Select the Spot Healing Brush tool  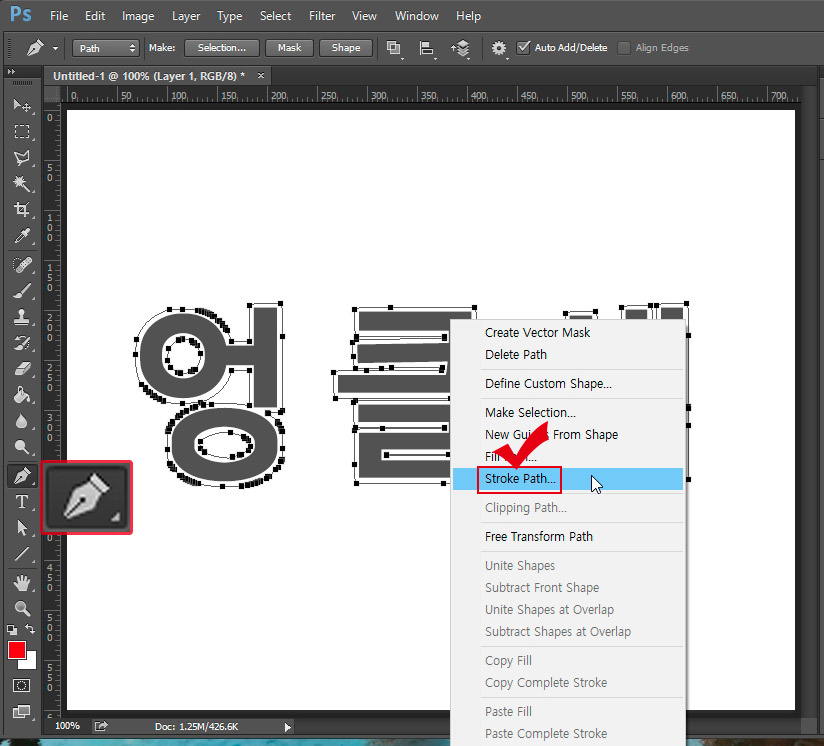[22, 265]
